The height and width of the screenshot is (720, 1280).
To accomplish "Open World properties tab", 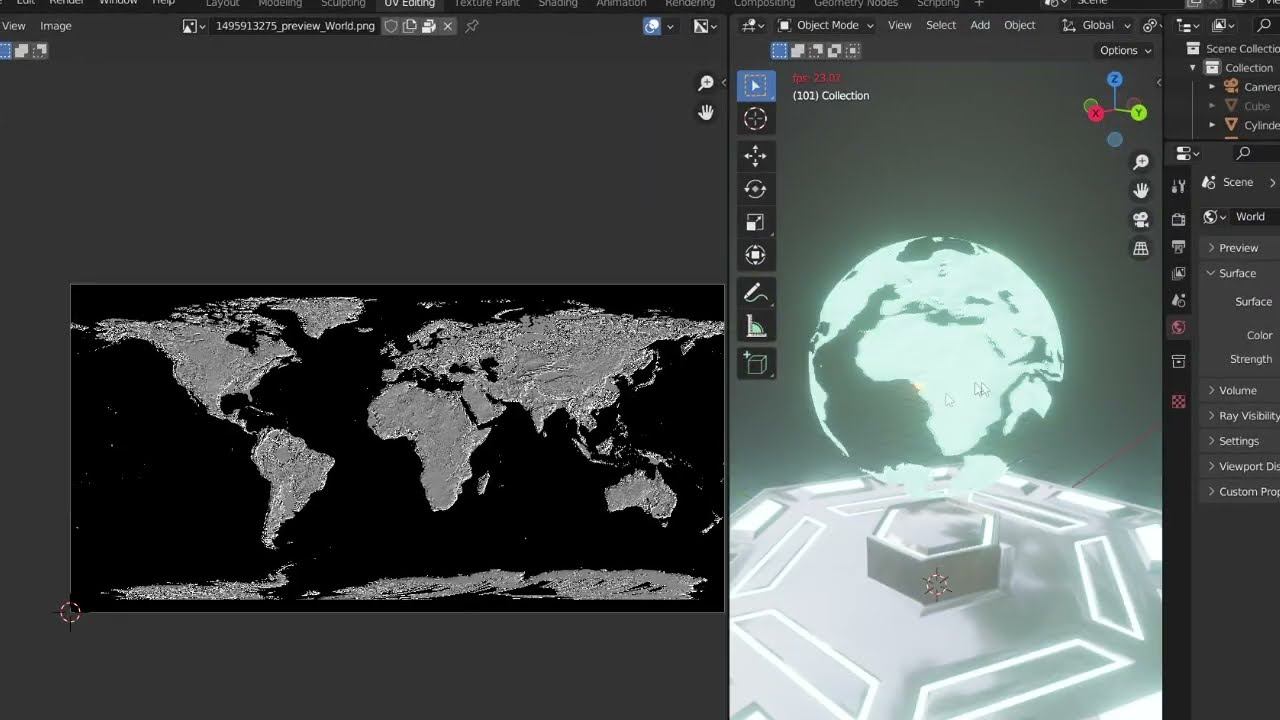I will pyautogui.click(x=1179, y=327).
